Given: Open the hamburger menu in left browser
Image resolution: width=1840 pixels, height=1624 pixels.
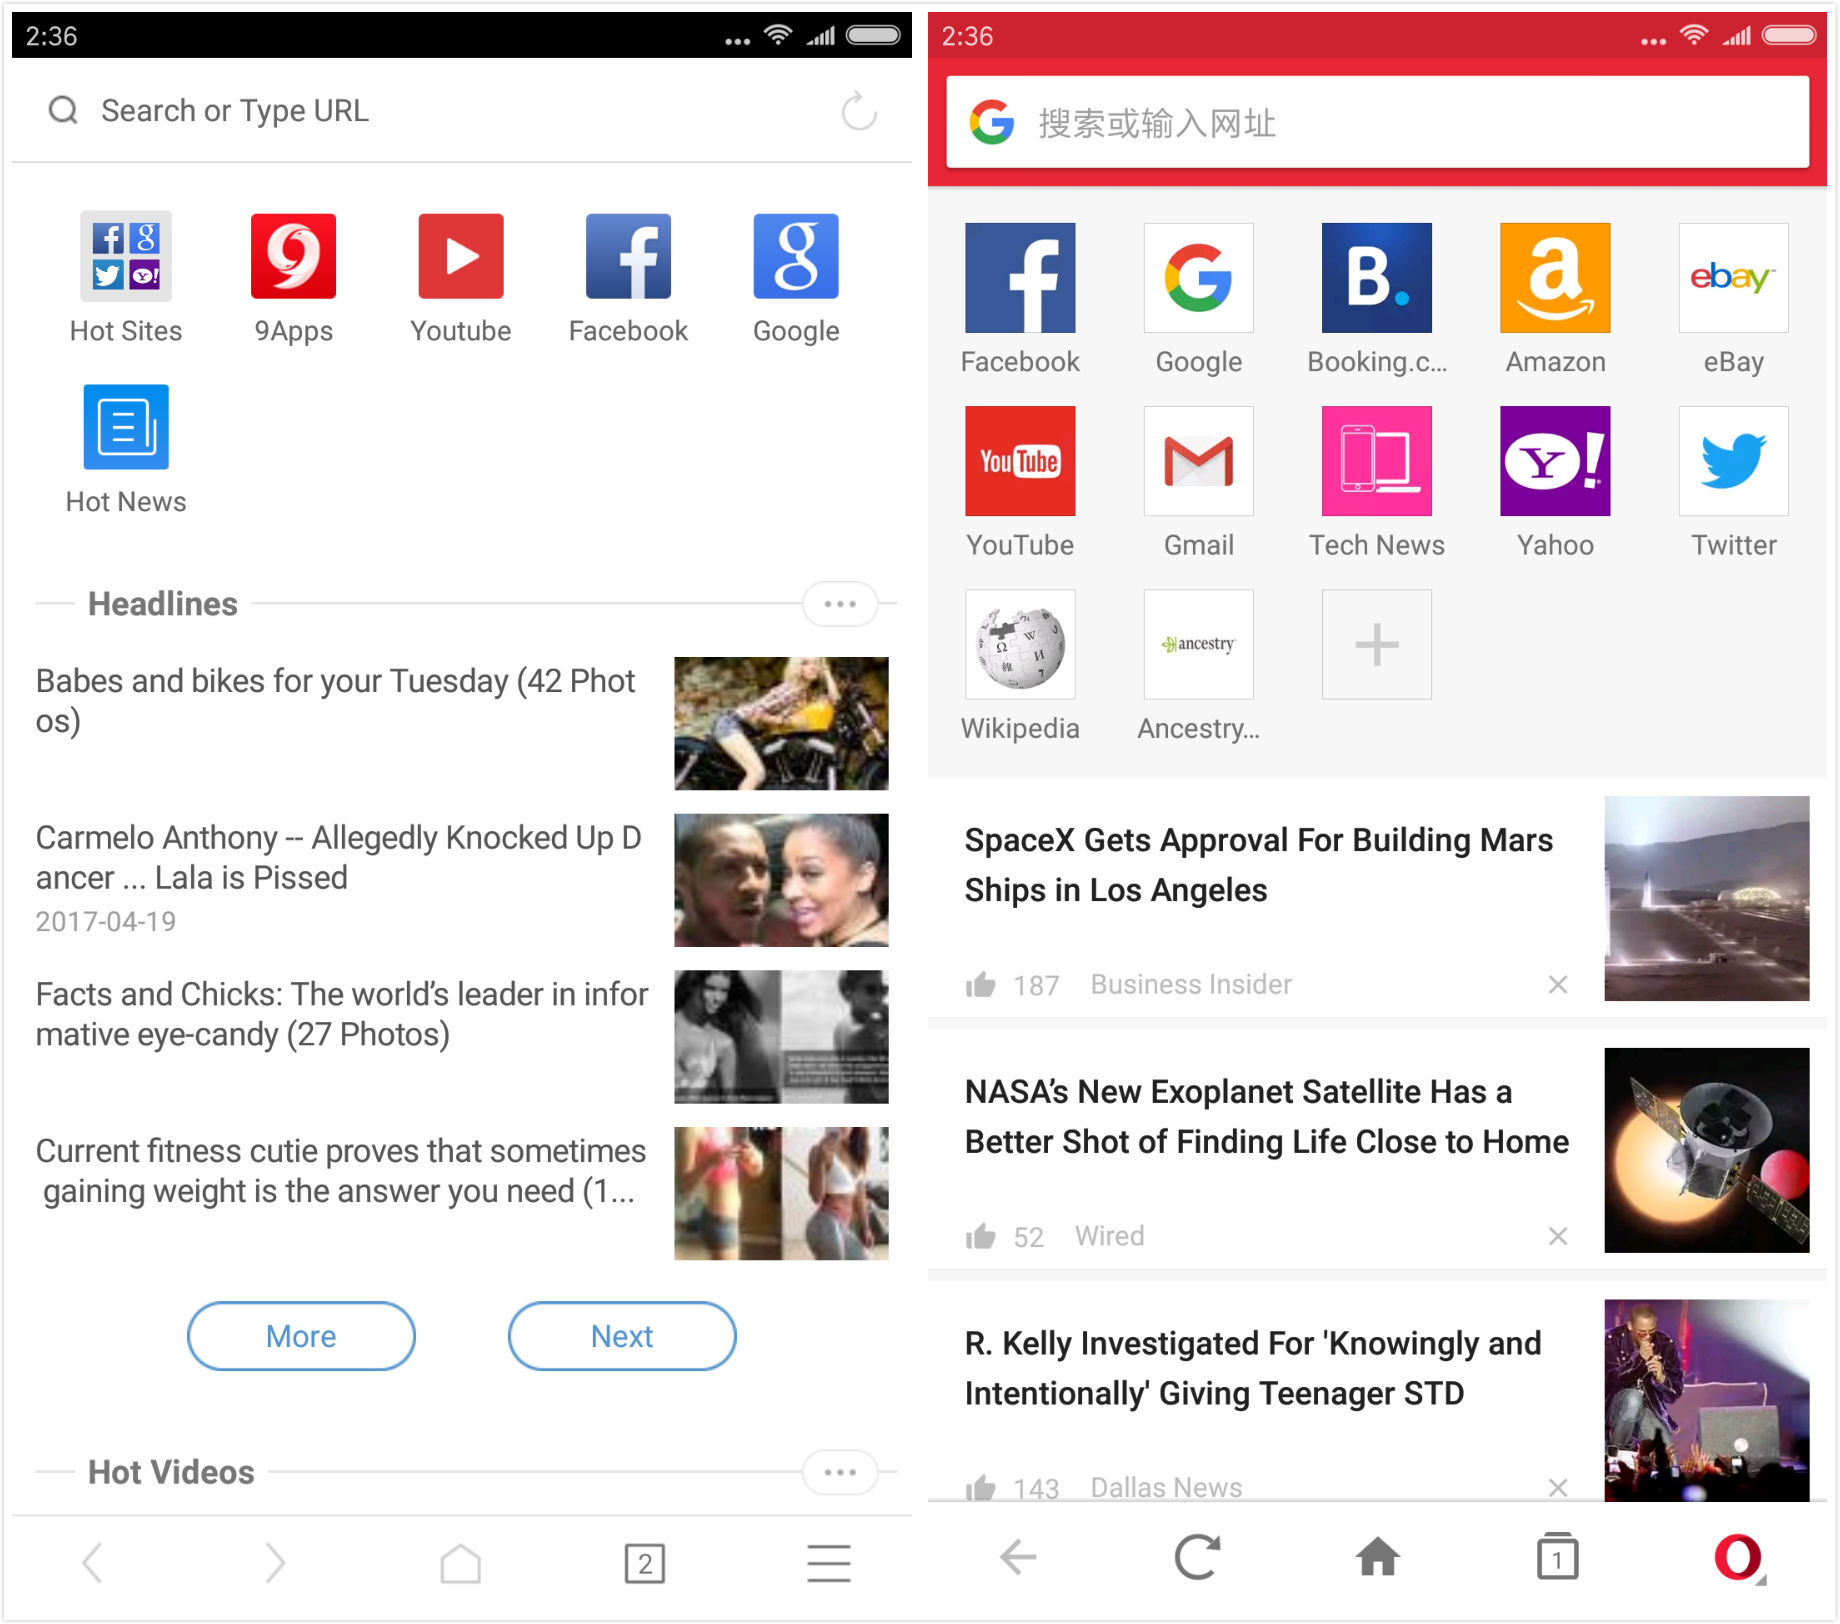Looking at the screenshot, I should pyautogui.click(x=828, y=1563).
